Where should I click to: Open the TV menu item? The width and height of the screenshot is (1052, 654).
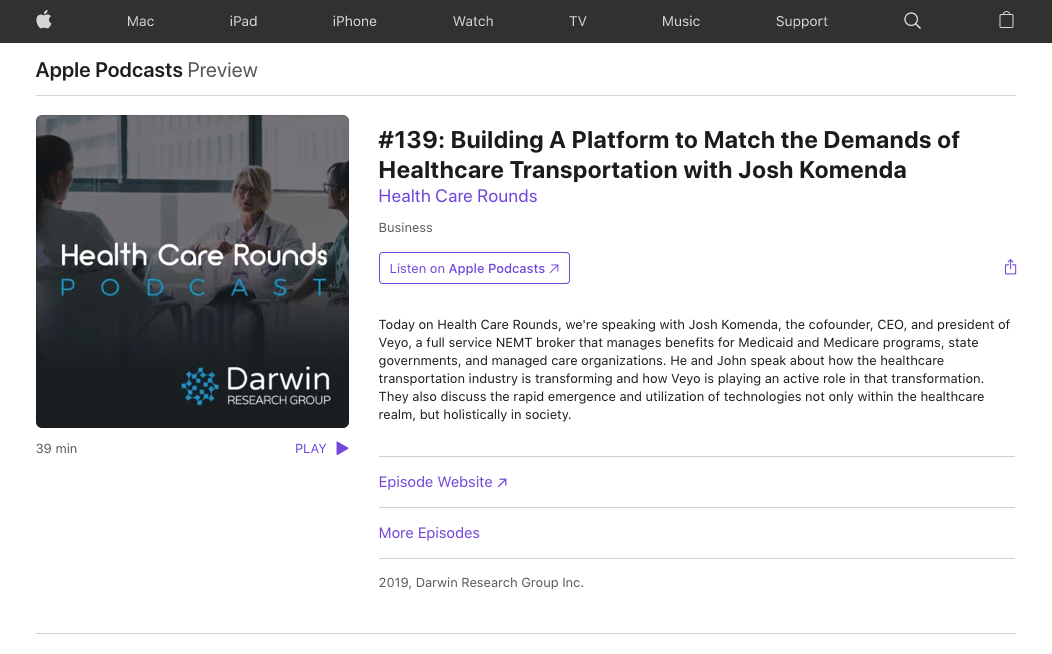578,21
